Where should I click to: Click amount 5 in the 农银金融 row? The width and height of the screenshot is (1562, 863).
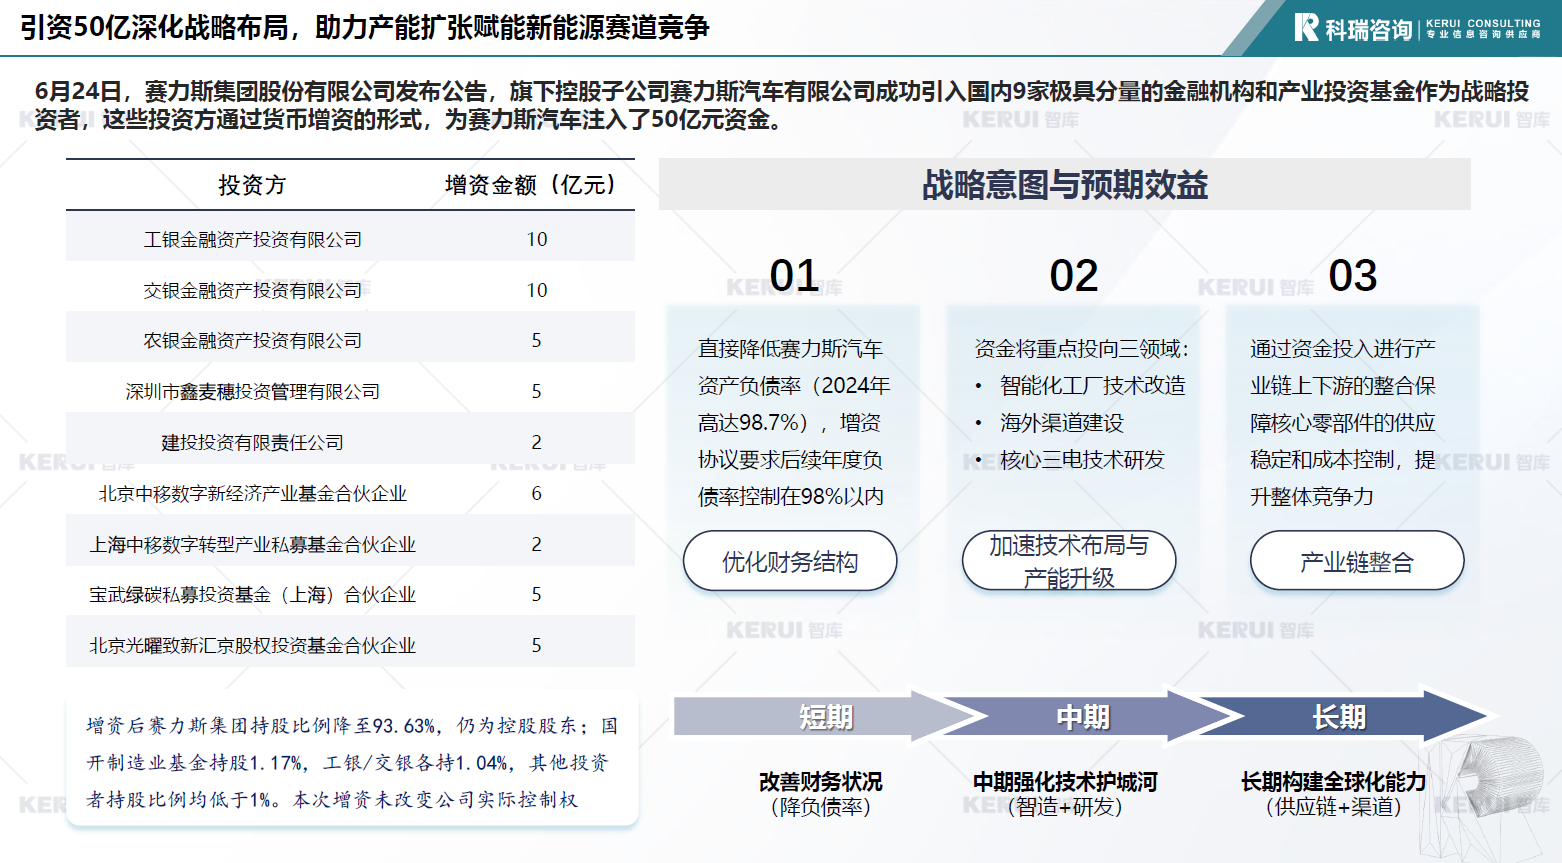[x=536, y=340]
